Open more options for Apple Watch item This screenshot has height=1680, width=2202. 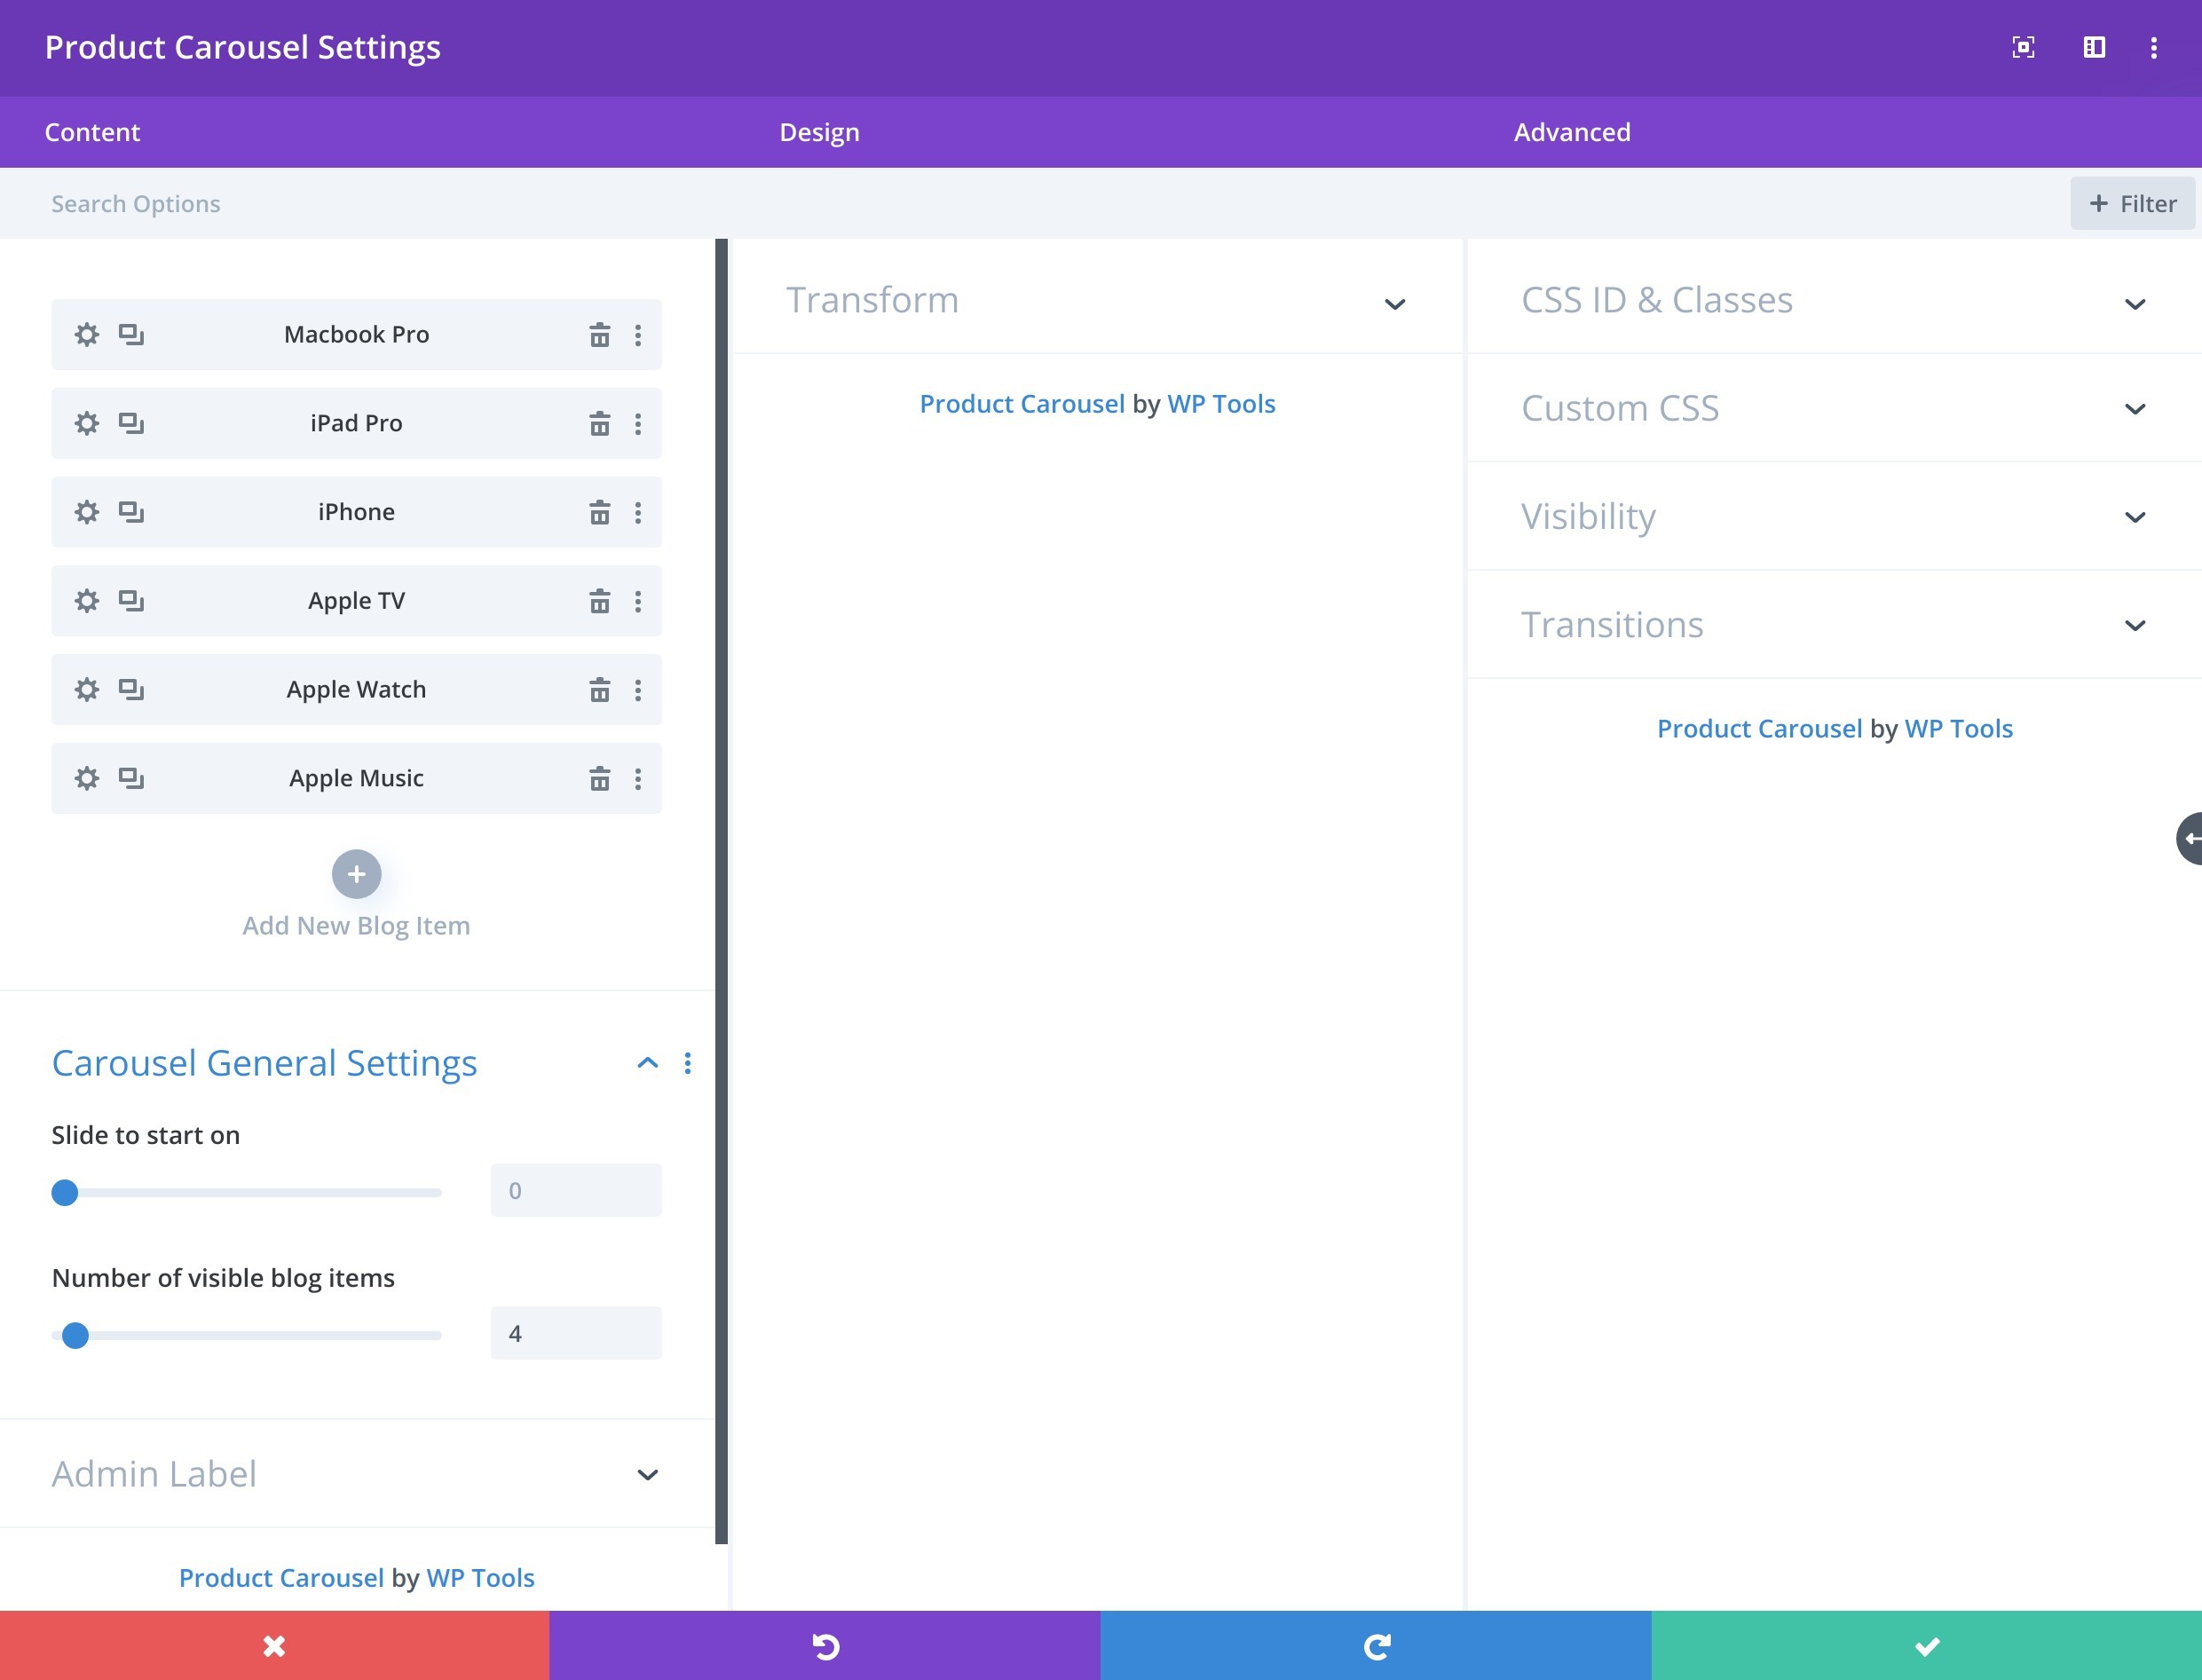click(638, 690)
